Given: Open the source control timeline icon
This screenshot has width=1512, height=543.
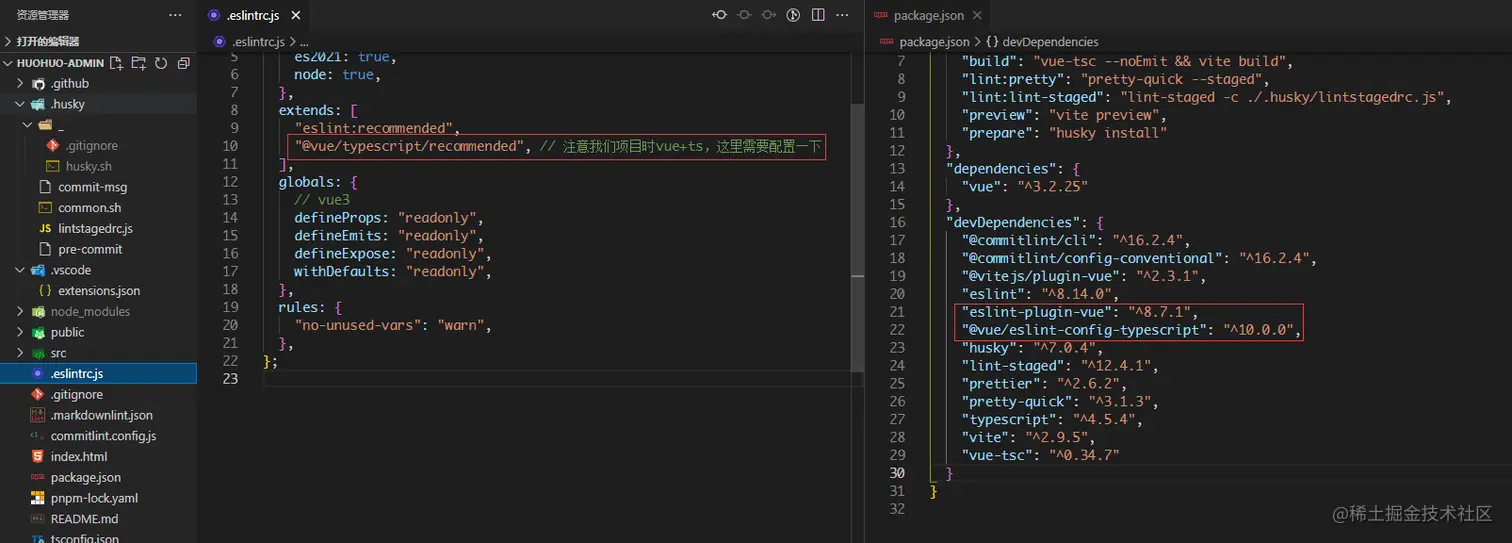Looking at the screenshot, I should [793, 15].
